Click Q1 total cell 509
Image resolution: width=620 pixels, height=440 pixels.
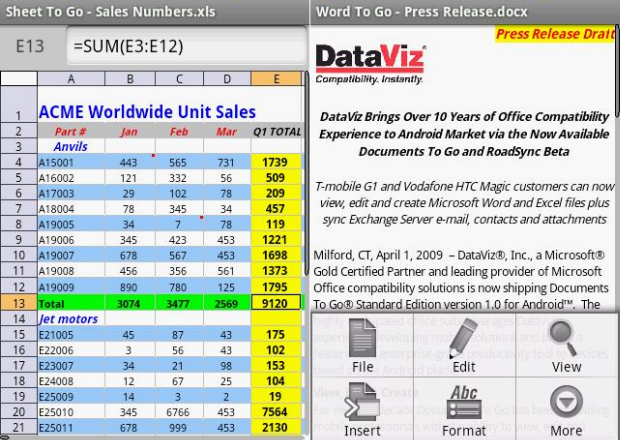[276, 178]
